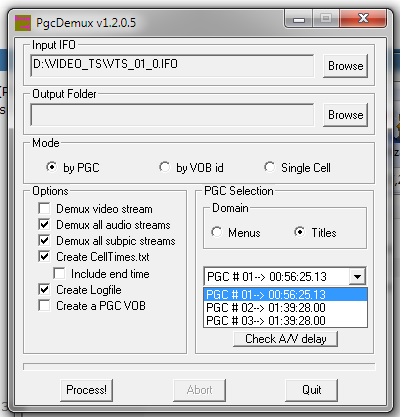
Task: Browse for the Output Folder
Action: tap(345, 115)
